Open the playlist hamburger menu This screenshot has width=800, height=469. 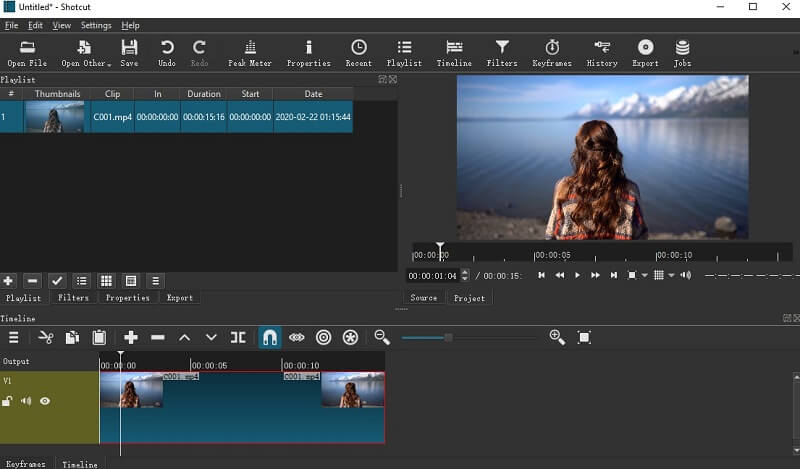pyautogui.click(x=156, y=281)
